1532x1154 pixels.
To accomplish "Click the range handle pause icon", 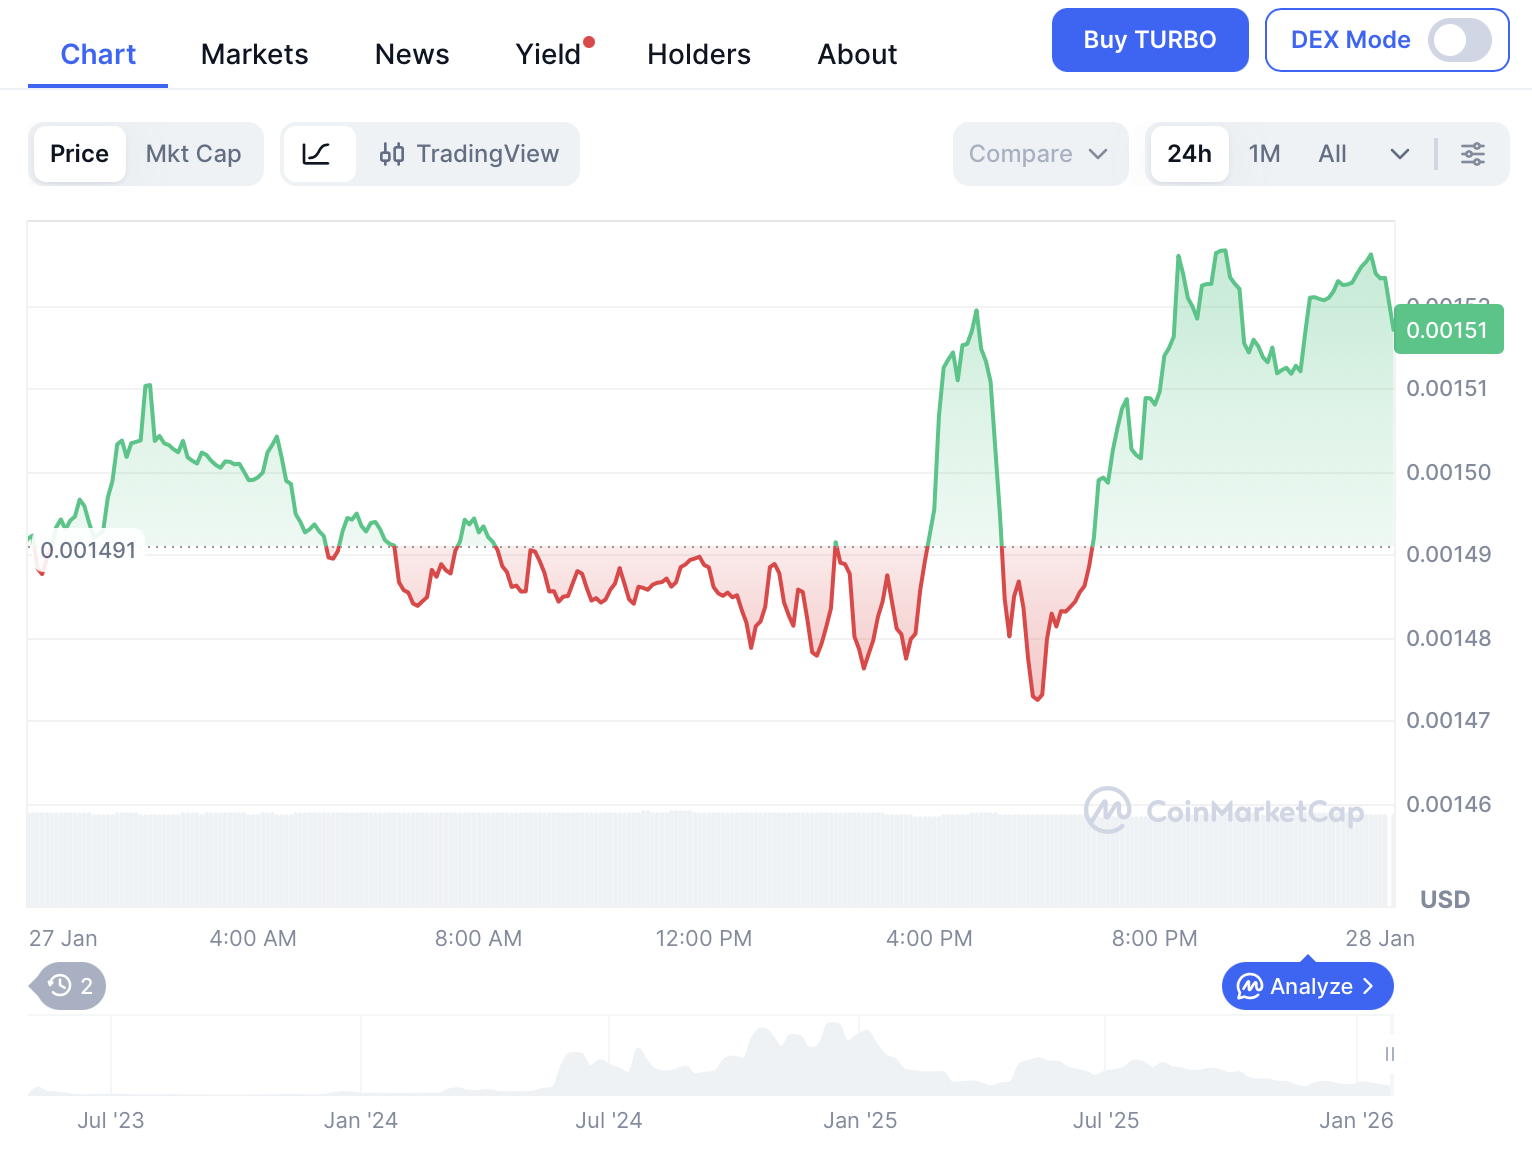I will pos(1389,1054).
